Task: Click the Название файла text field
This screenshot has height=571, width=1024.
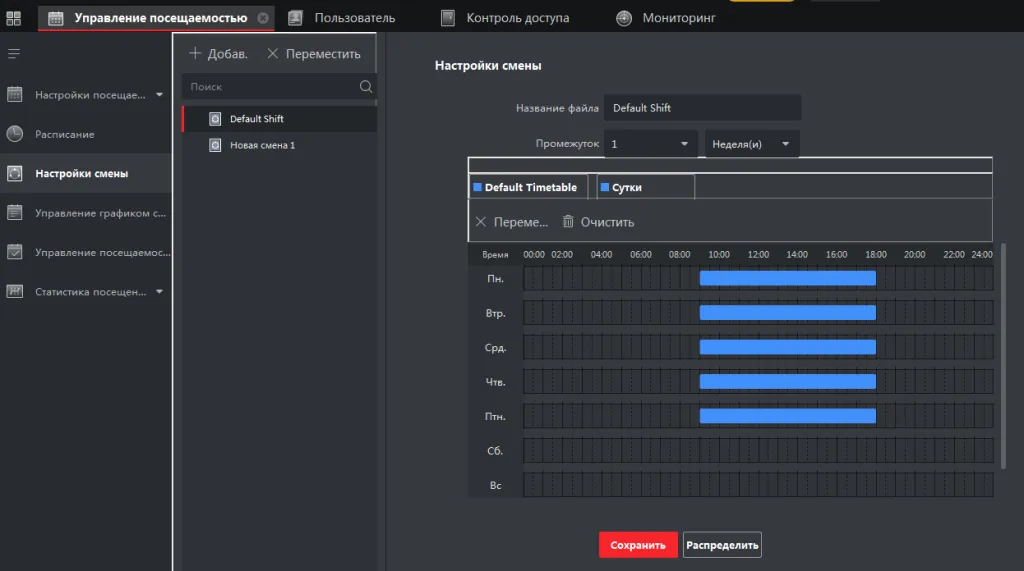Action: pos(702,108)
